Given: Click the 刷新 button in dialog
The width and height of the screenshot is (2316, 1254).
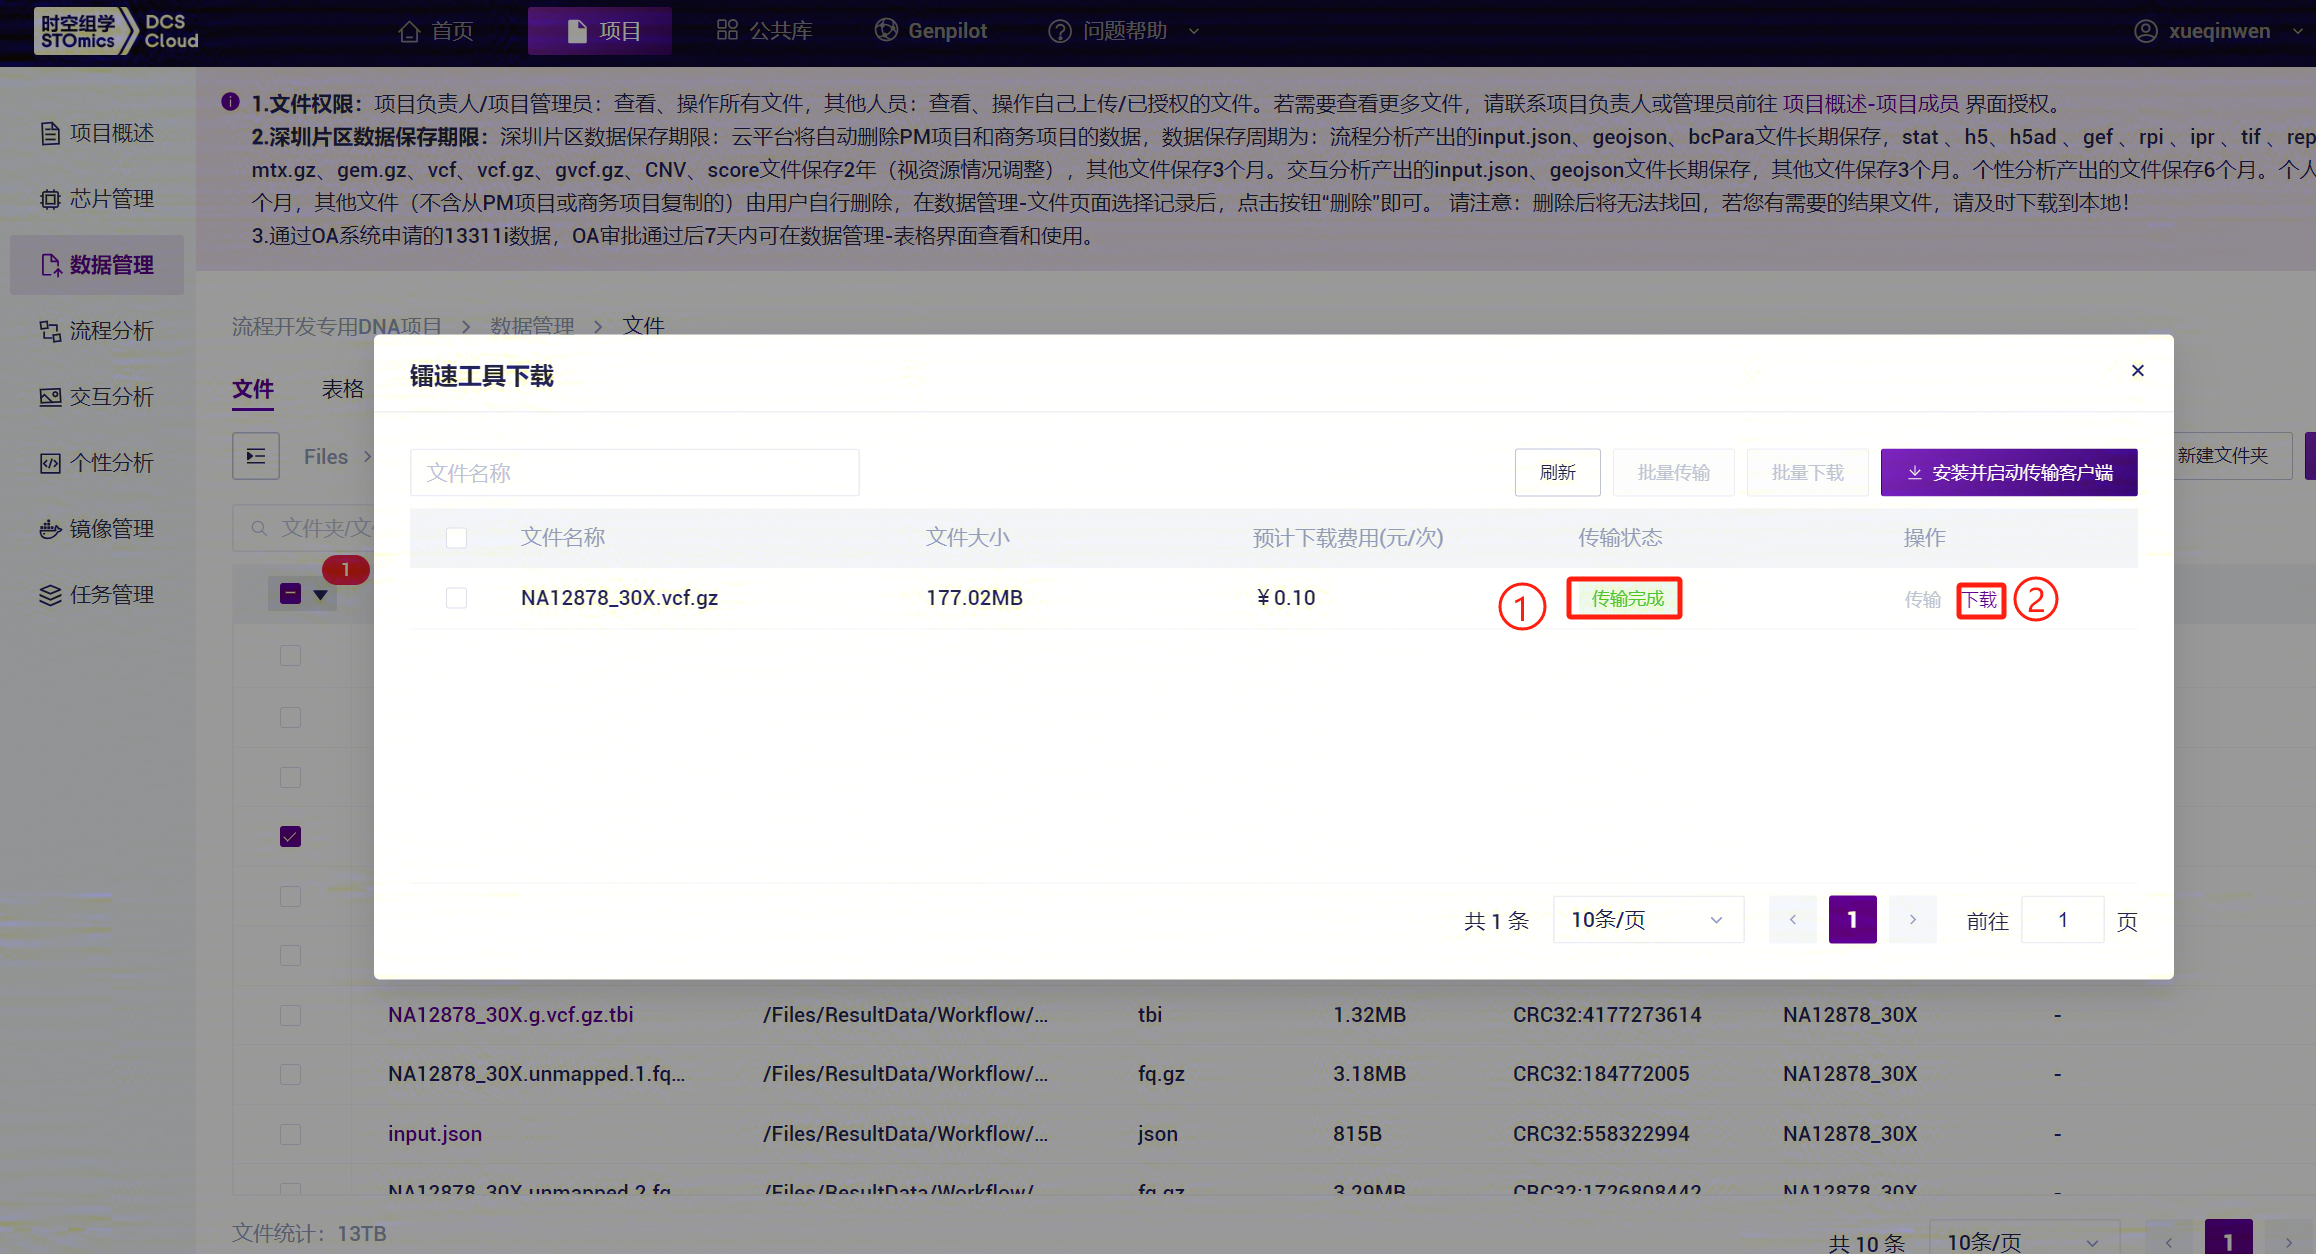Looking at the screenshot, I should point(1557,472).
